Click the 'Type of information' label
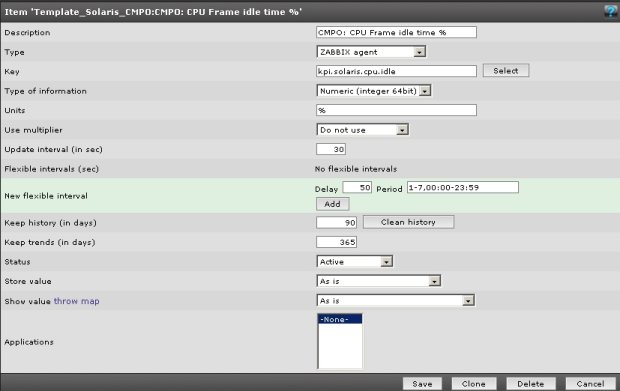This screenshot has width=620, height=391. point(45,91)
